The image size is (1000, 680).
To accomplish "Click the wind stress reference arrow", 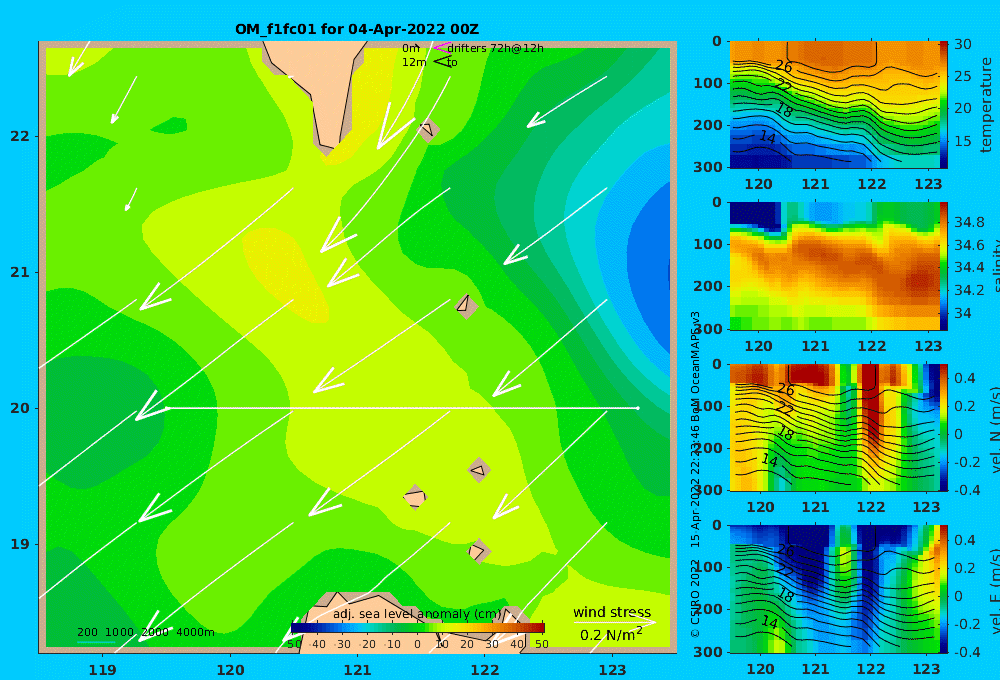I will (x=614, y=622).
